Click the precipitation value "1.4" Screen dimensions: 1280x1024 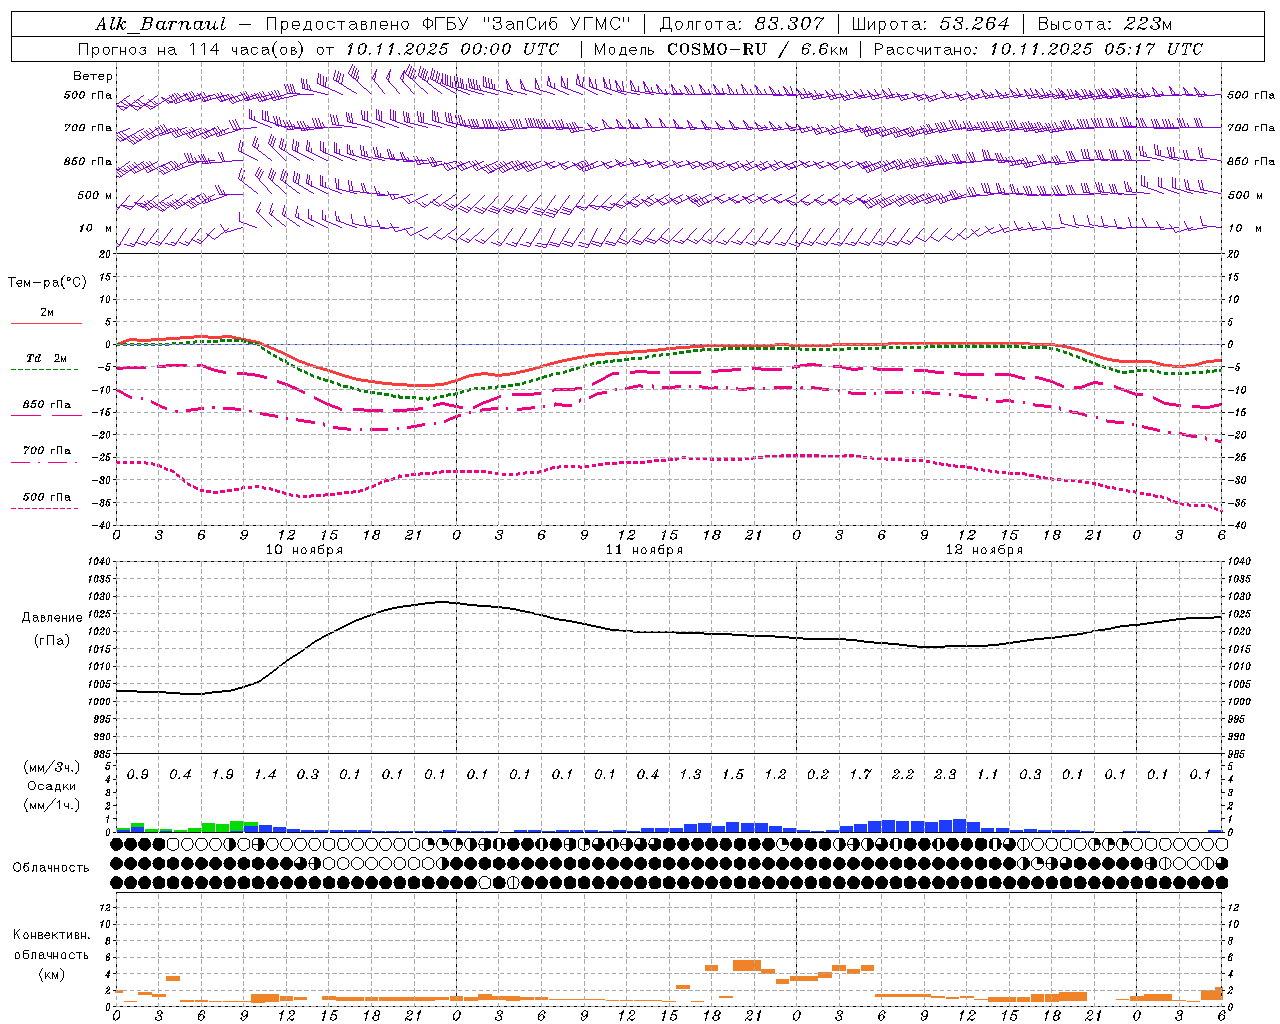pyautogui.click(x=265, y=775)
